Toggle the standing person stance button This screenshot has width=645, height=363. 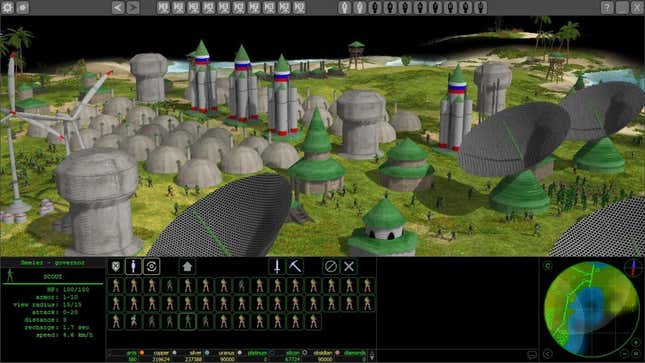133,266
